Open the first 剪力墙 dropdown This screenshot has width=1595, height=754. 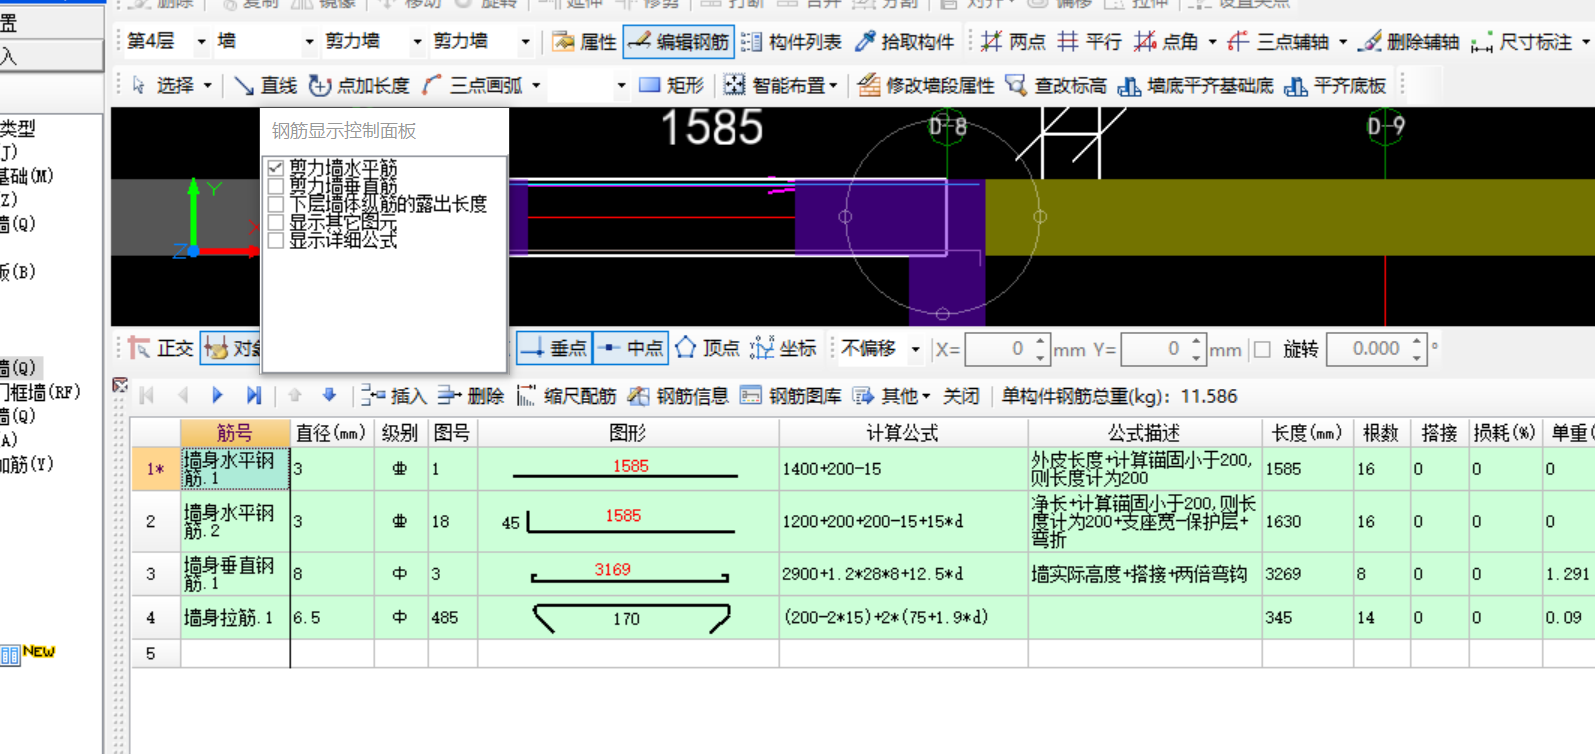417,42
